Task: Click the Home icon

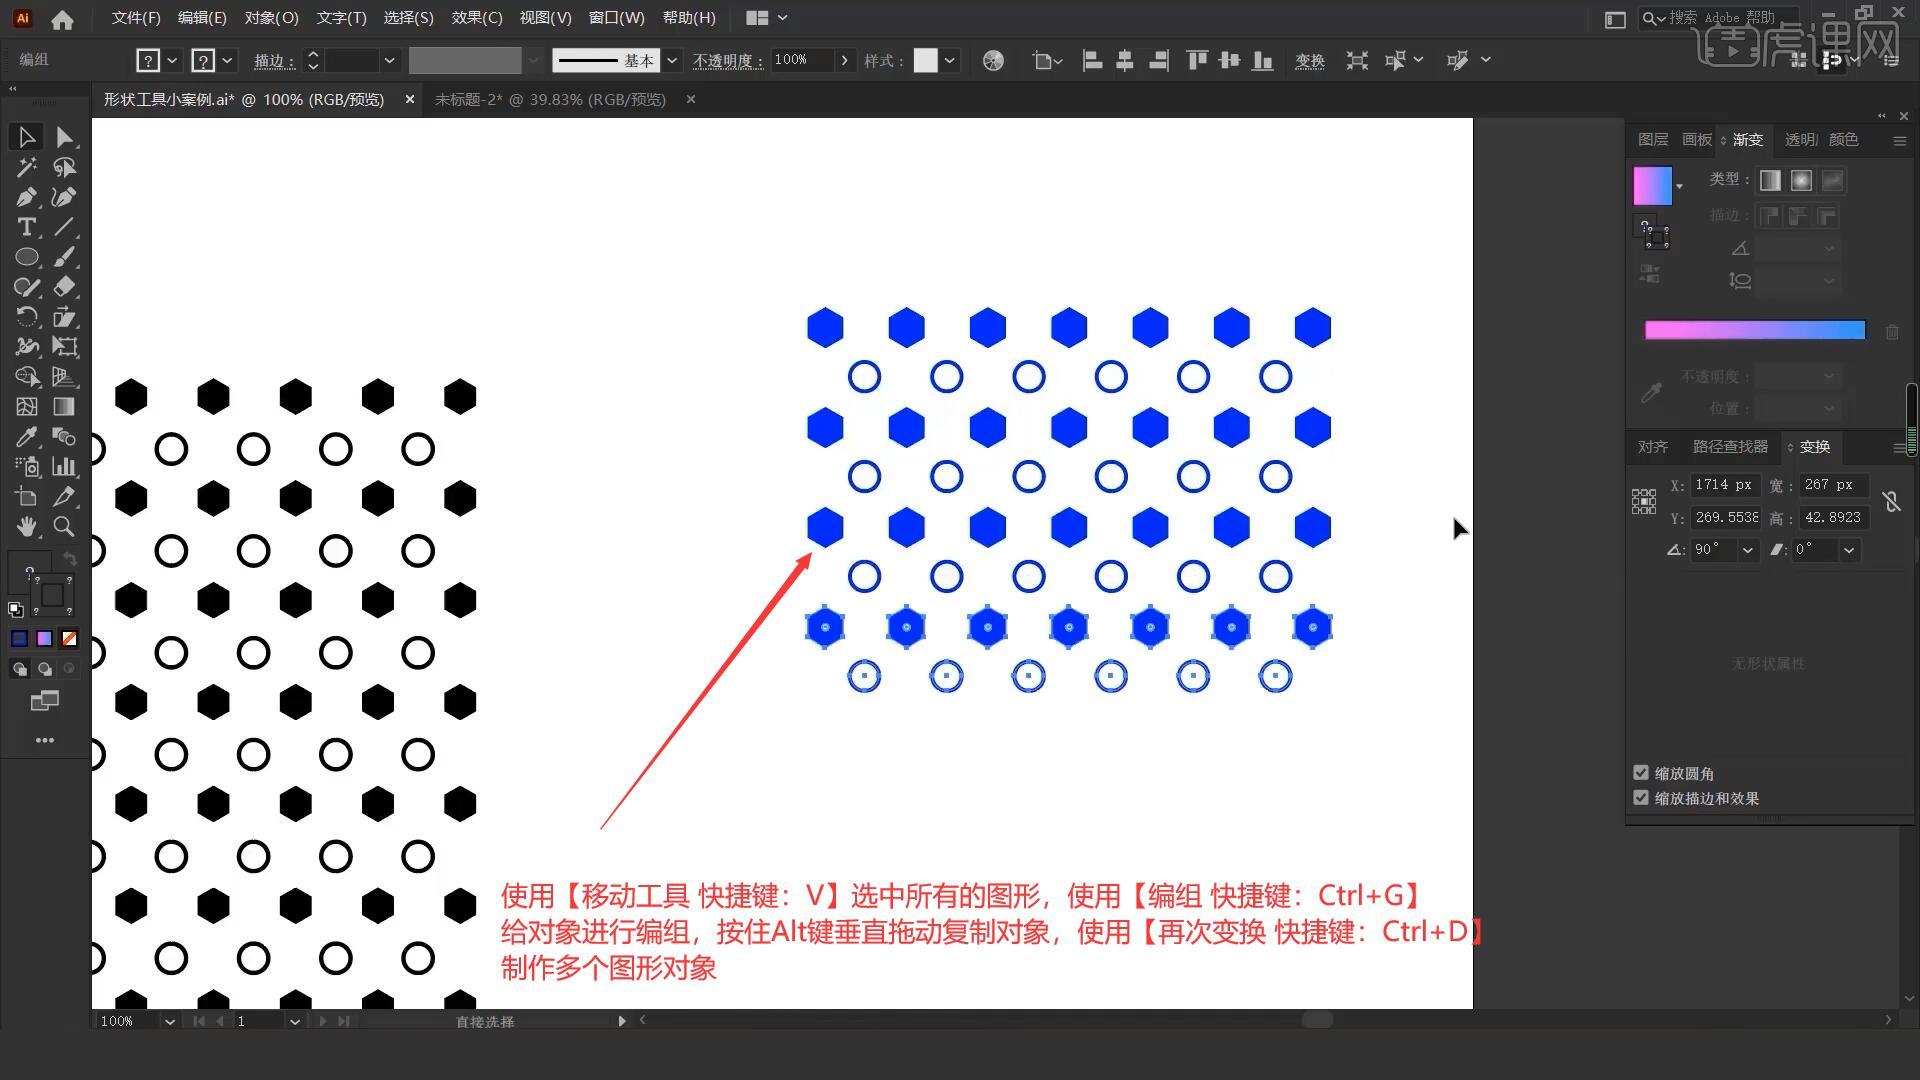Action: pos(62,18)
